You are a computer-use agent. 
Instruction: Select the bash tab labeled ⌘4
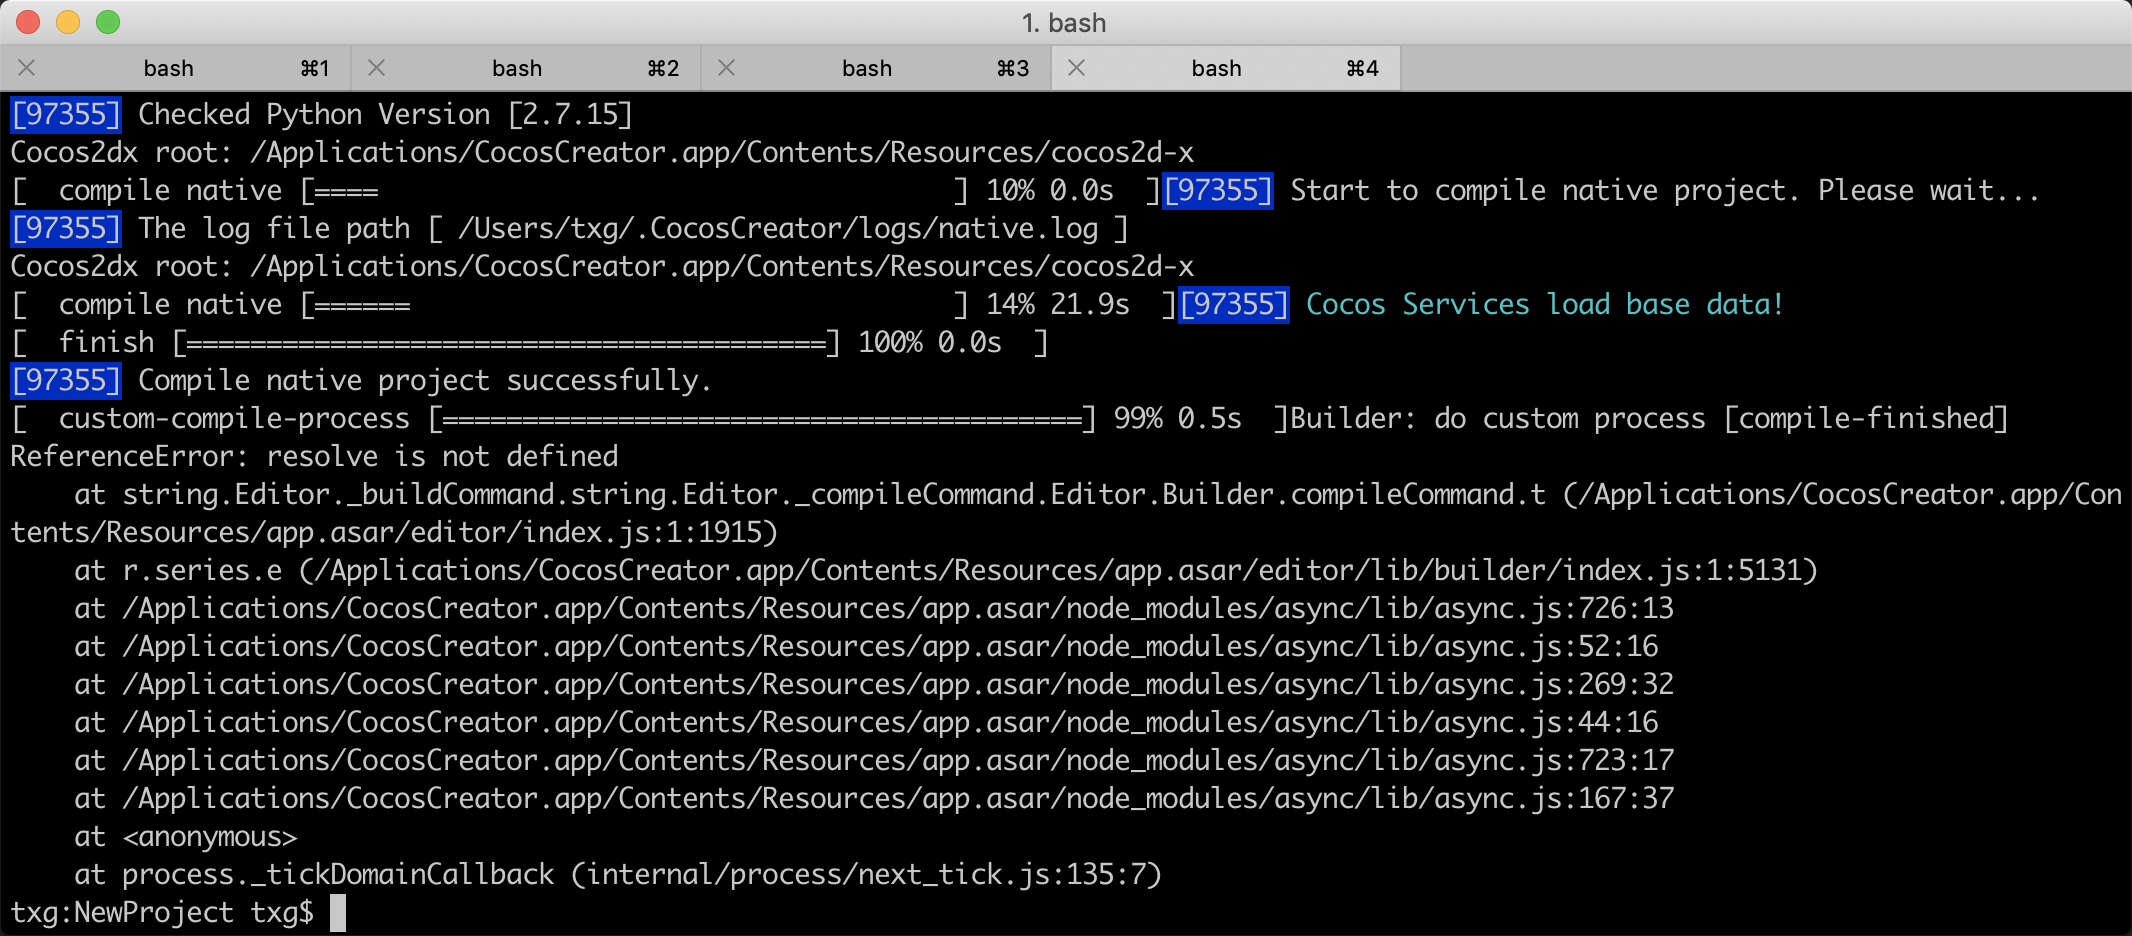(1217, 68)
